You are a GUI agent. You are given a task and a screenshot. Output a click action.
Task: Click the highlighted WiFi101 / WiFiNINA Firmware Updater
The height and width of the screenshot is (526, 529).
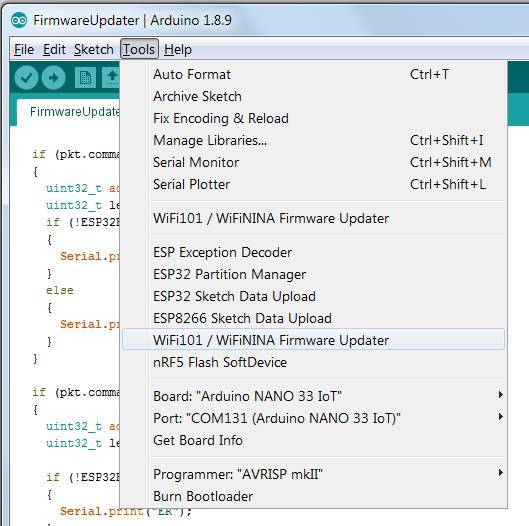point(314,340)
